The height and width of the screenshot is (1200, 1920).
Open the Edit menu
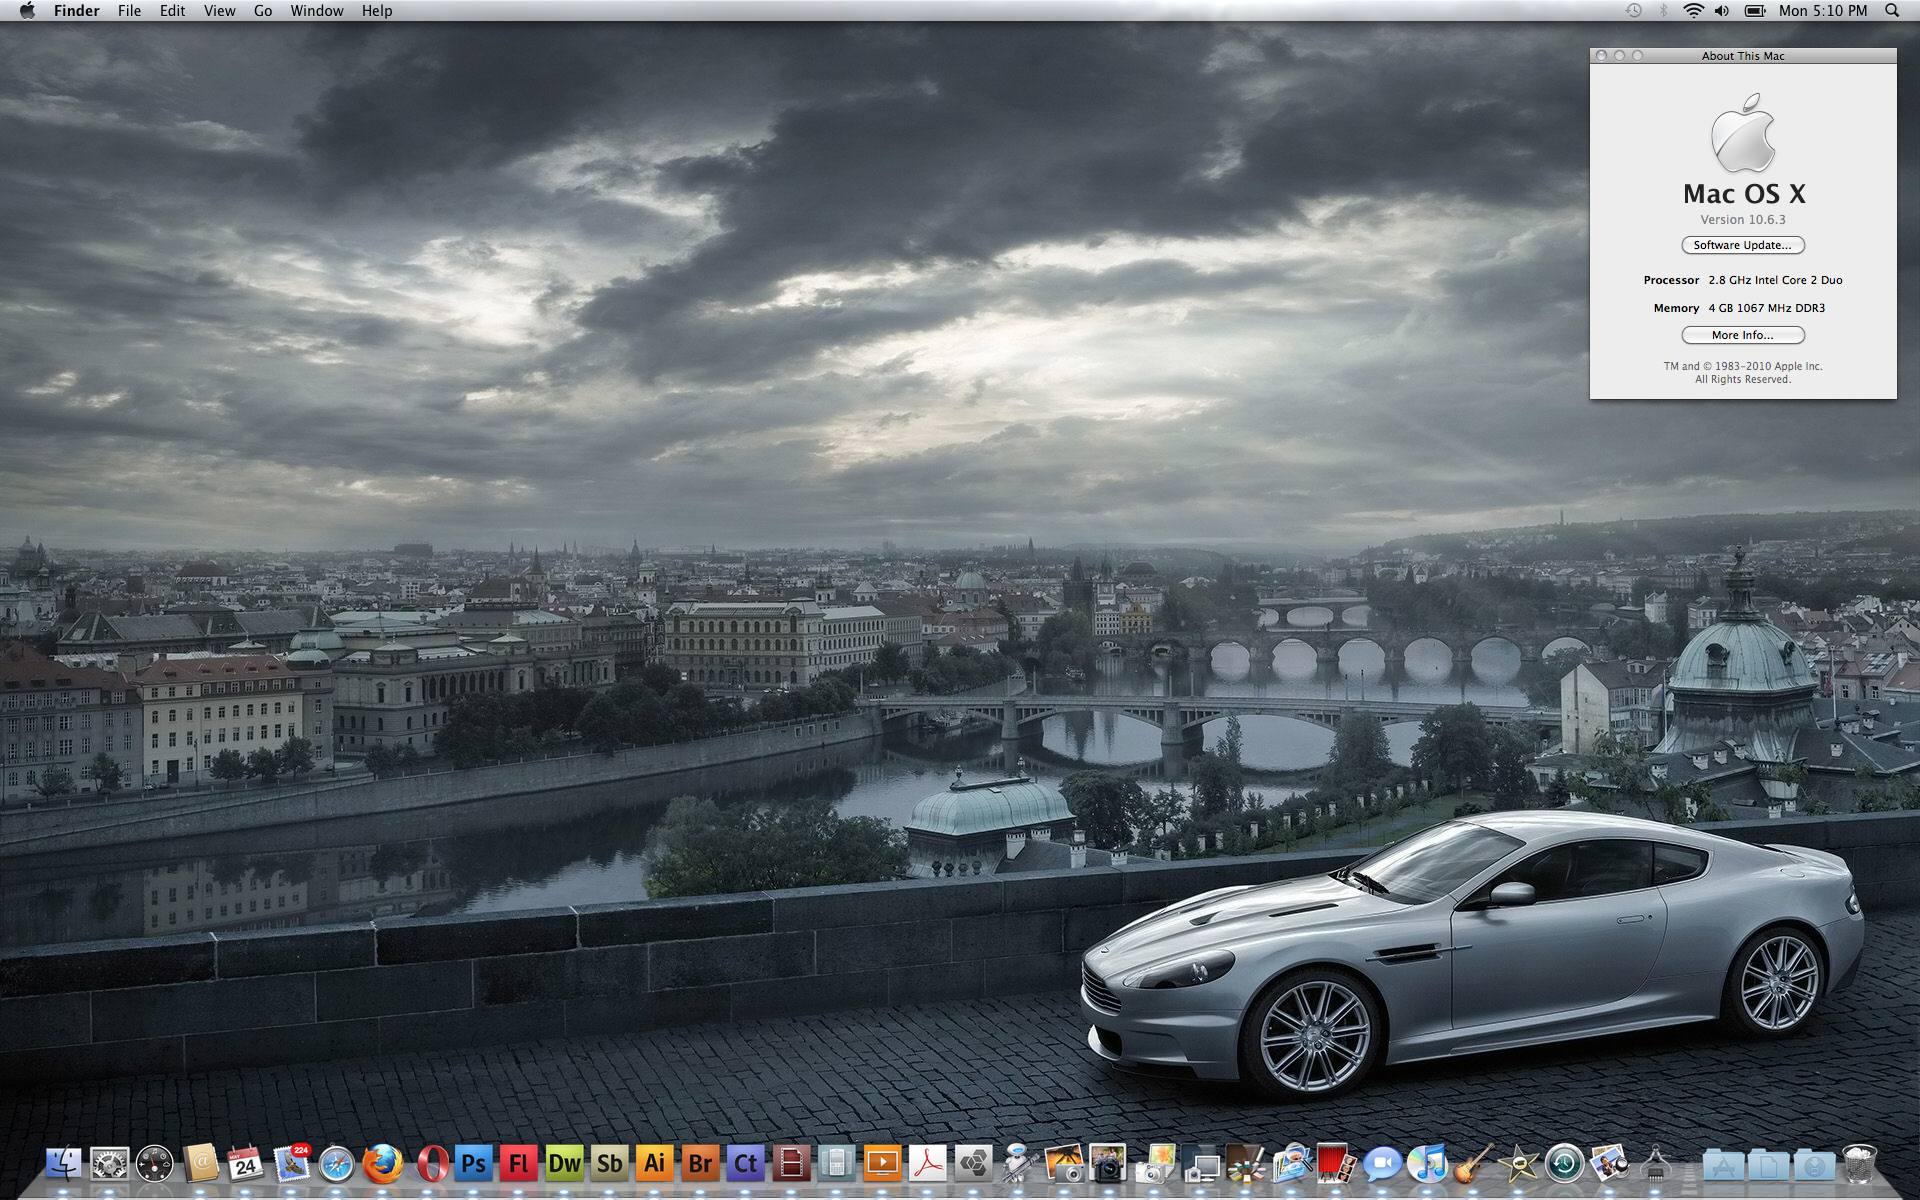172,11
